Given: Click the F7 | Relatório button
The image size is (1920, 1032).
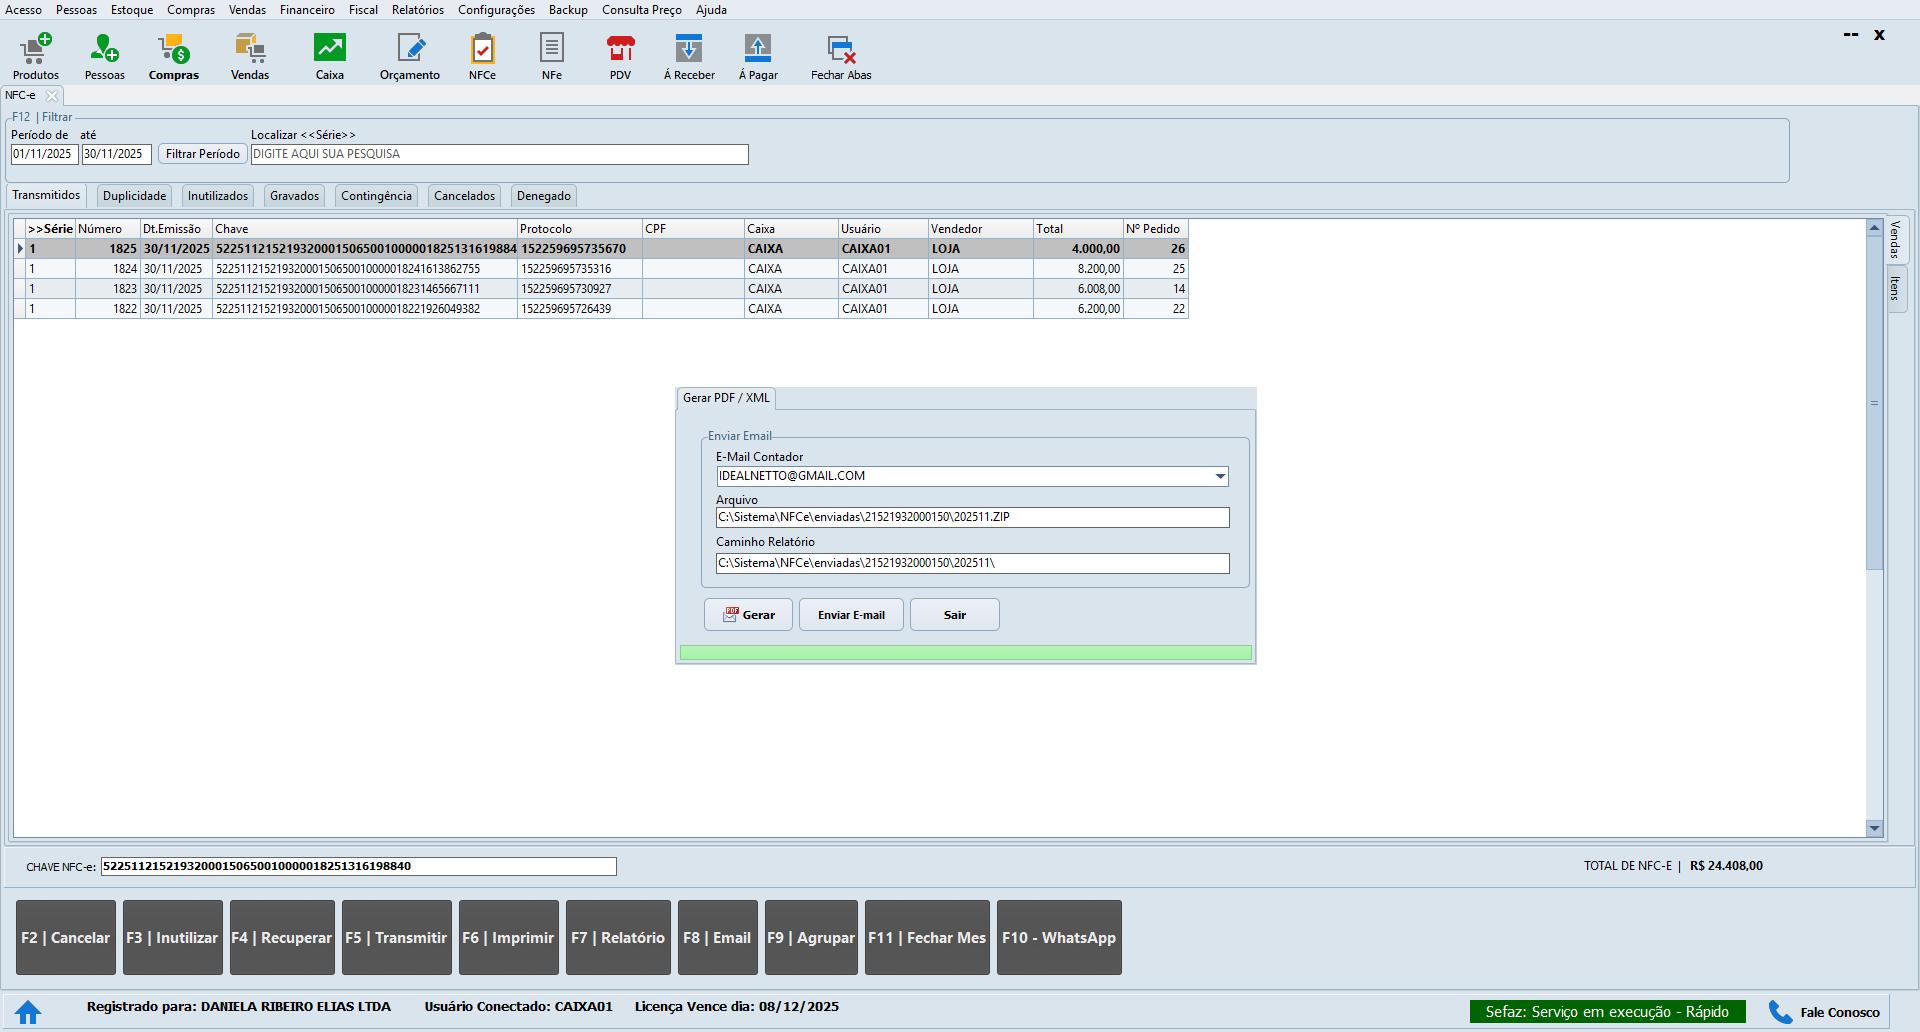Looking at the screenshot, I should (618, 938).
